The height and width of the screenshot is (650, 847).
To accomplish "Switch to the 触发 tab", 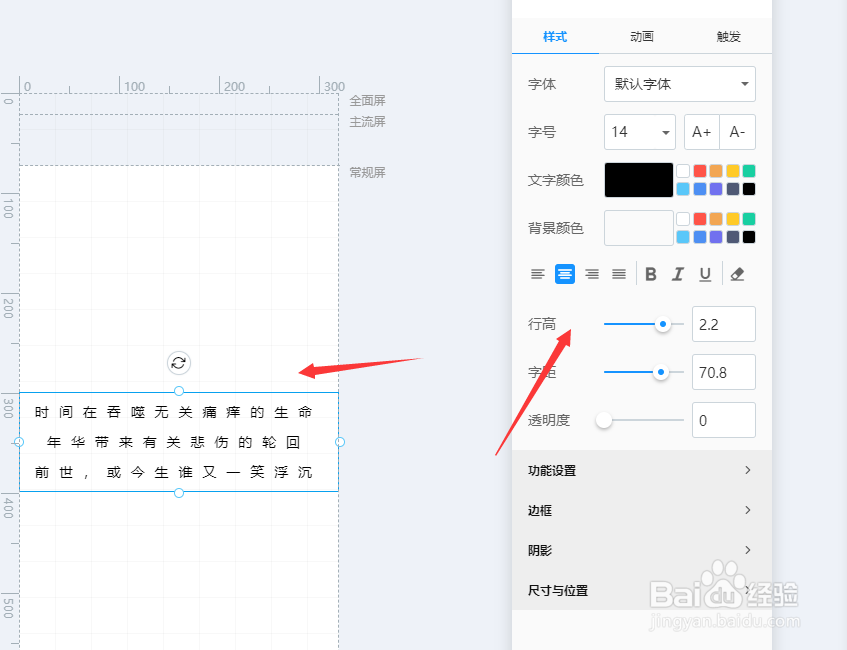I will (728, 36).
